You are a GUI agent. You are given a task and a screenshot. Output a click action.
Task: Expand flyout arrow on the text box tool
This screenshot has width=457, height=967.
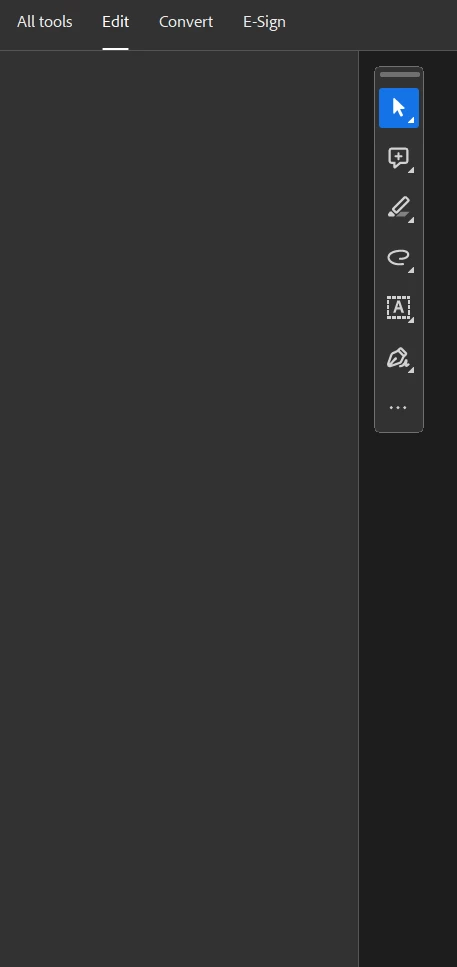411,320
